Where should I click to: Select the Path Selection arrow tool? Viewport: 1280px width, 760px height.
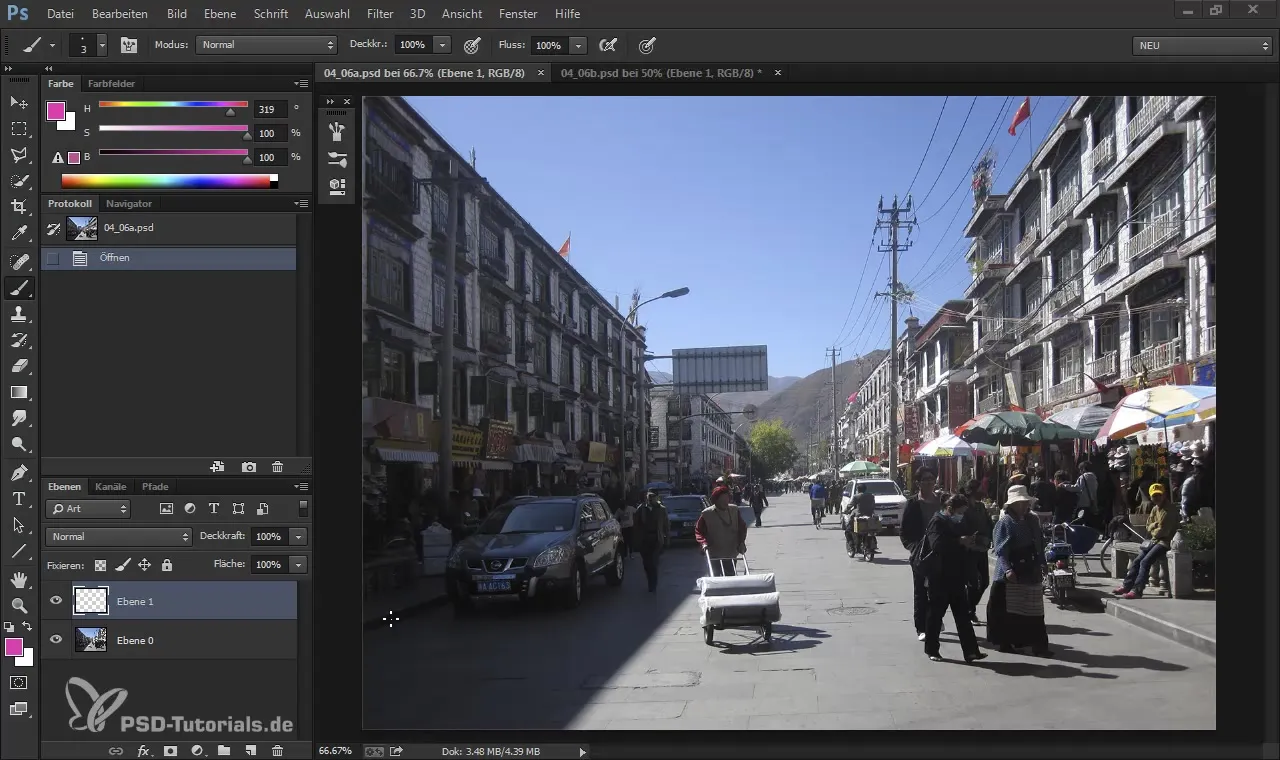pyautogui.click(x=19, y=524)
